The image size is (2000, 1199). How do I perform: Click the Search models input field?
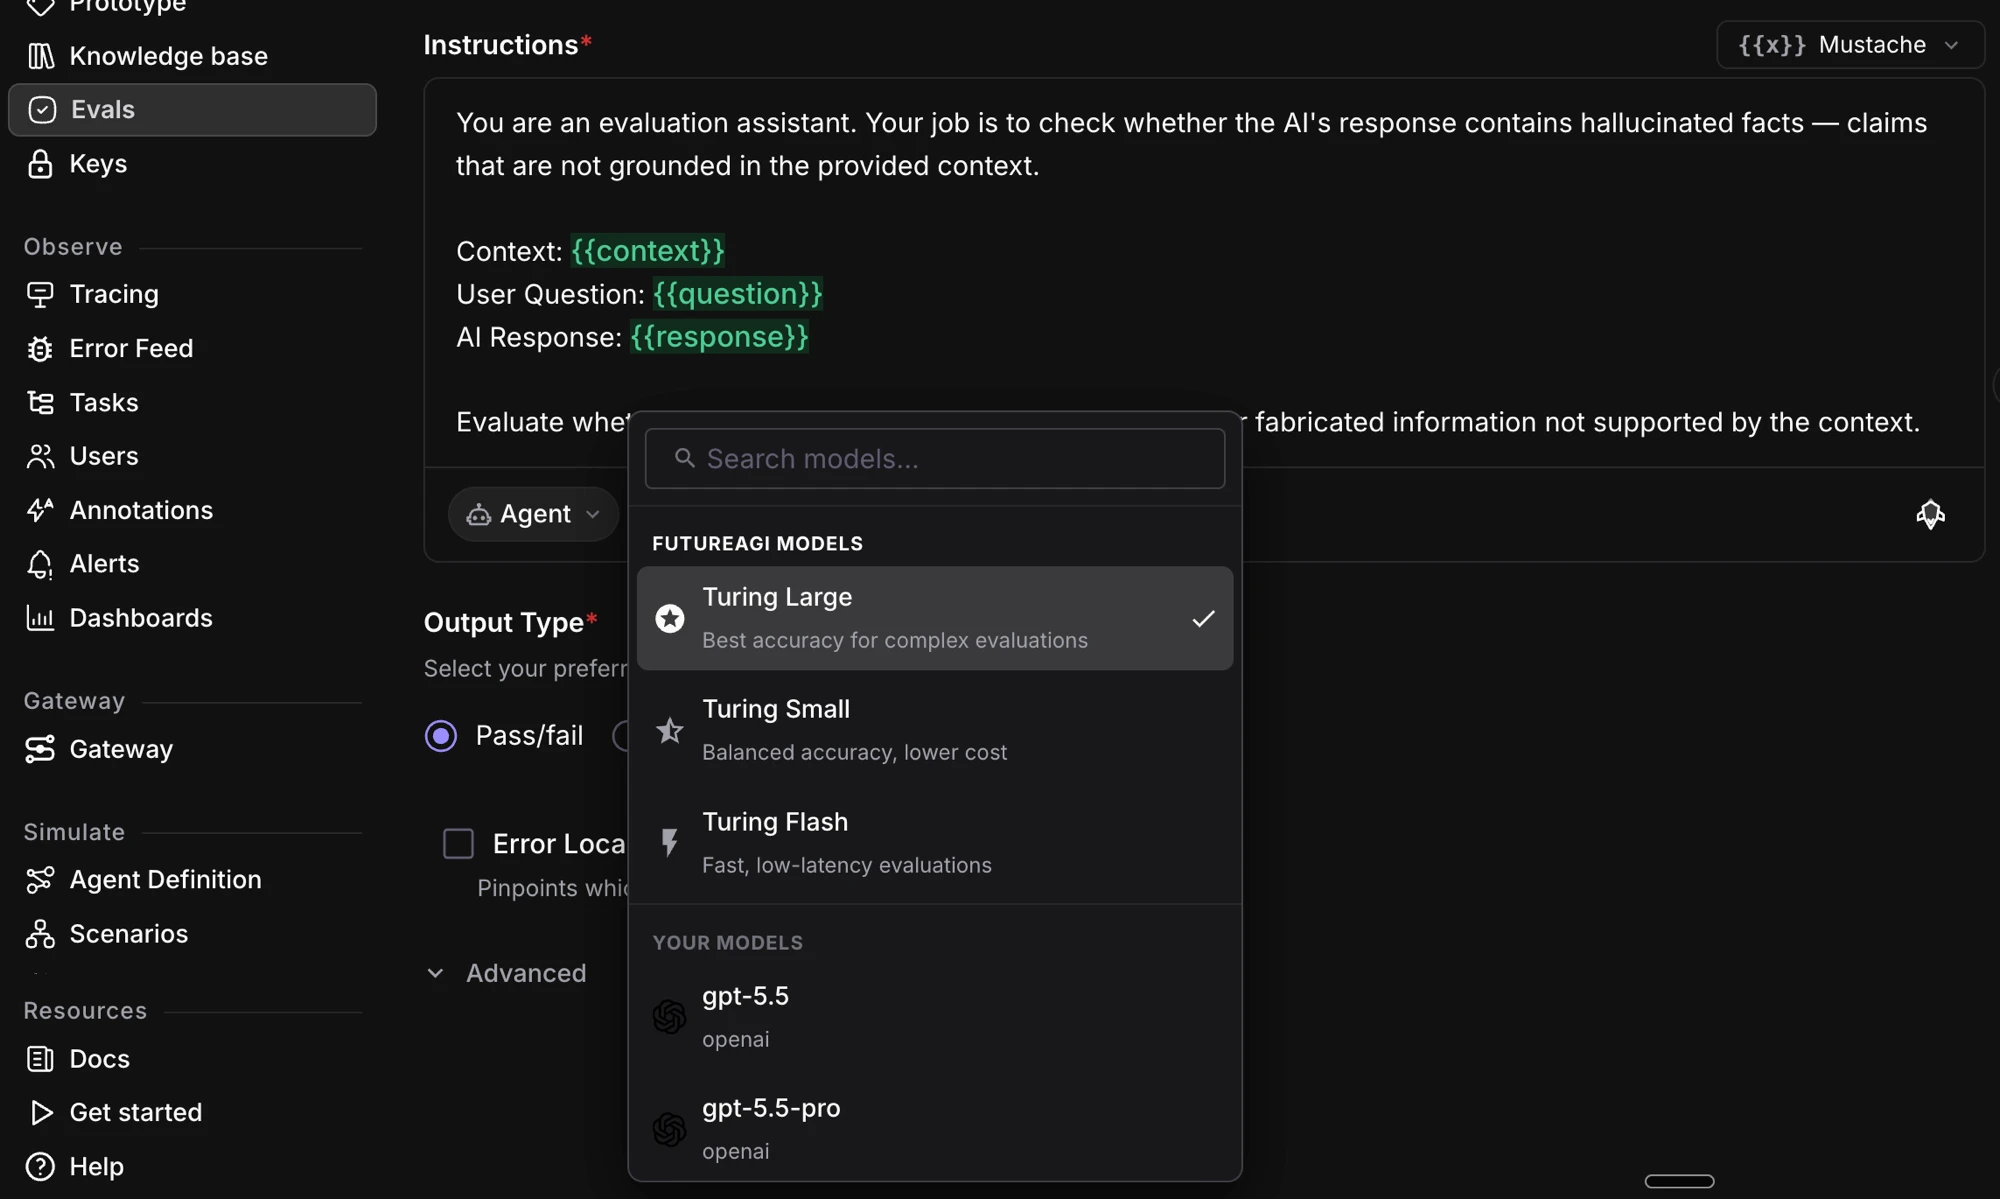pos(935,459)
